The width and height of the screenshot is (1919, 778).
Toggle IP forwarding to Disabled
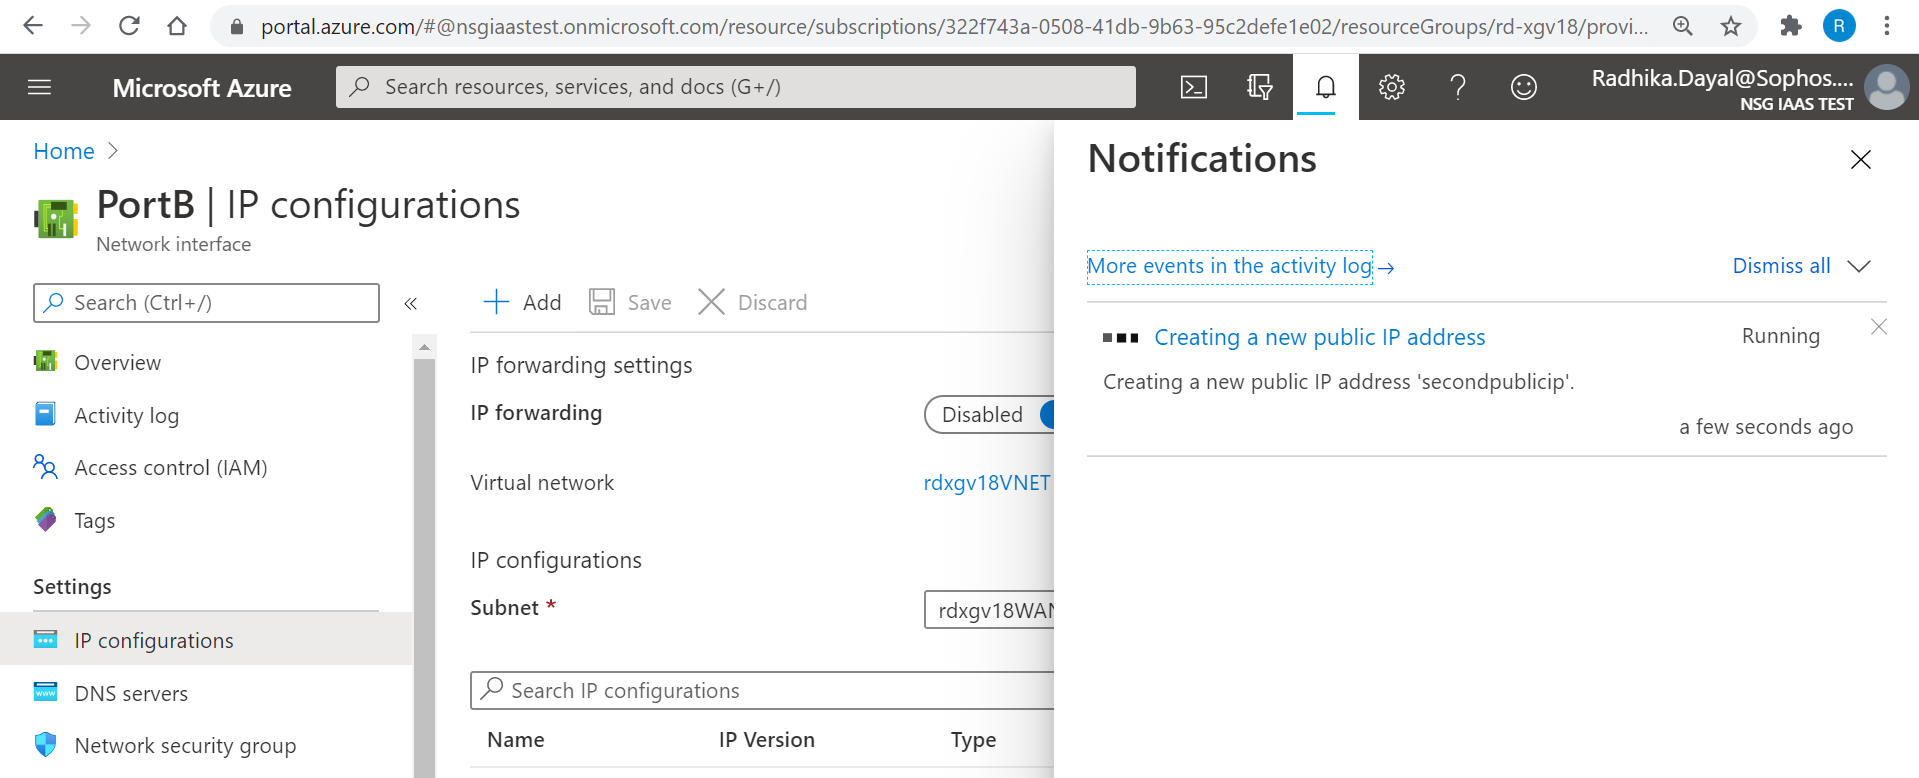pyautogui.click(x=982, y=415)
